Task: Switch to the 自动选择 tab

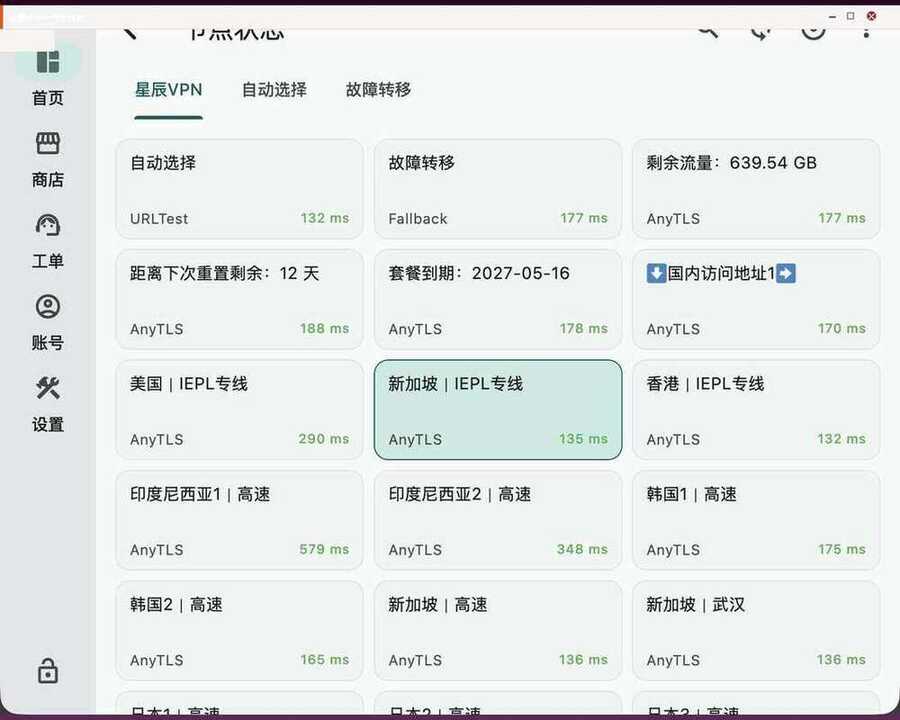Action: 274,90
